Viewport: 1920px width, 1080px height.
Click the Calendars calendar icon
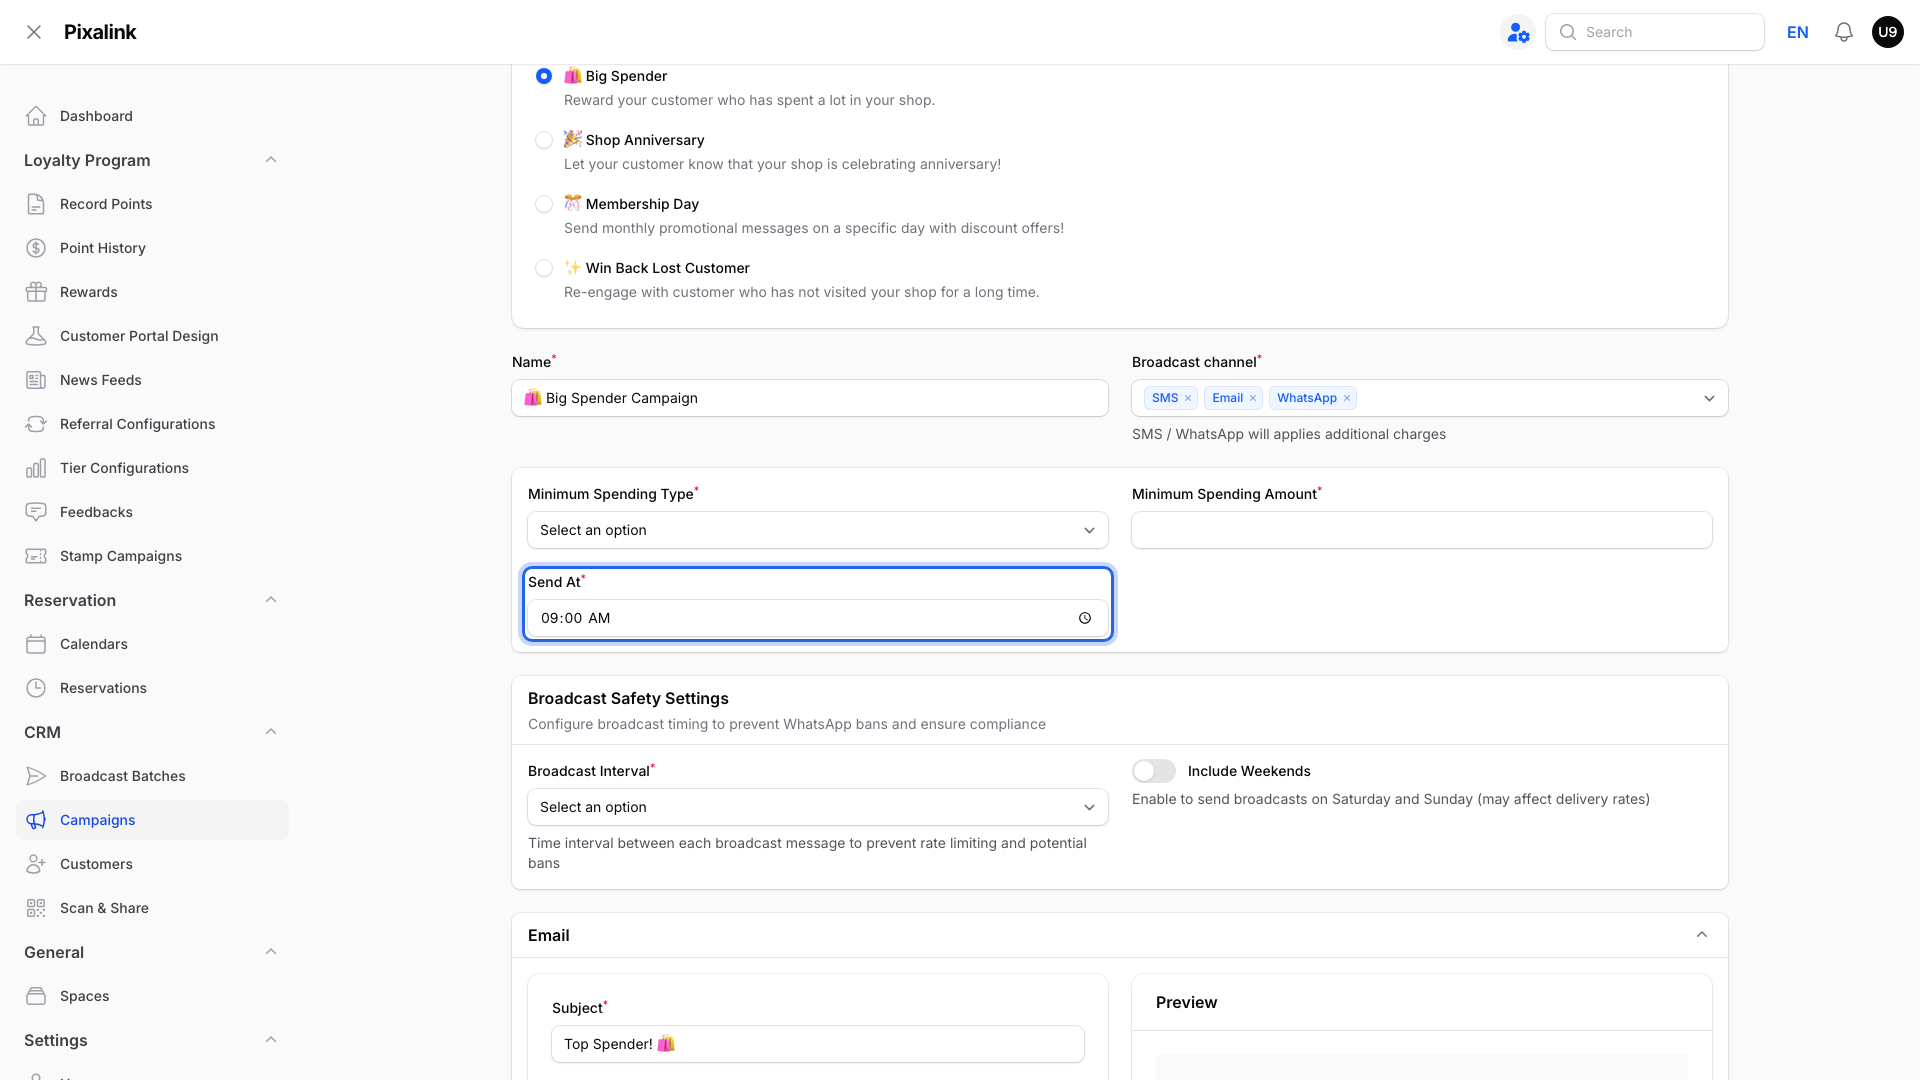[x=36, y=644]
